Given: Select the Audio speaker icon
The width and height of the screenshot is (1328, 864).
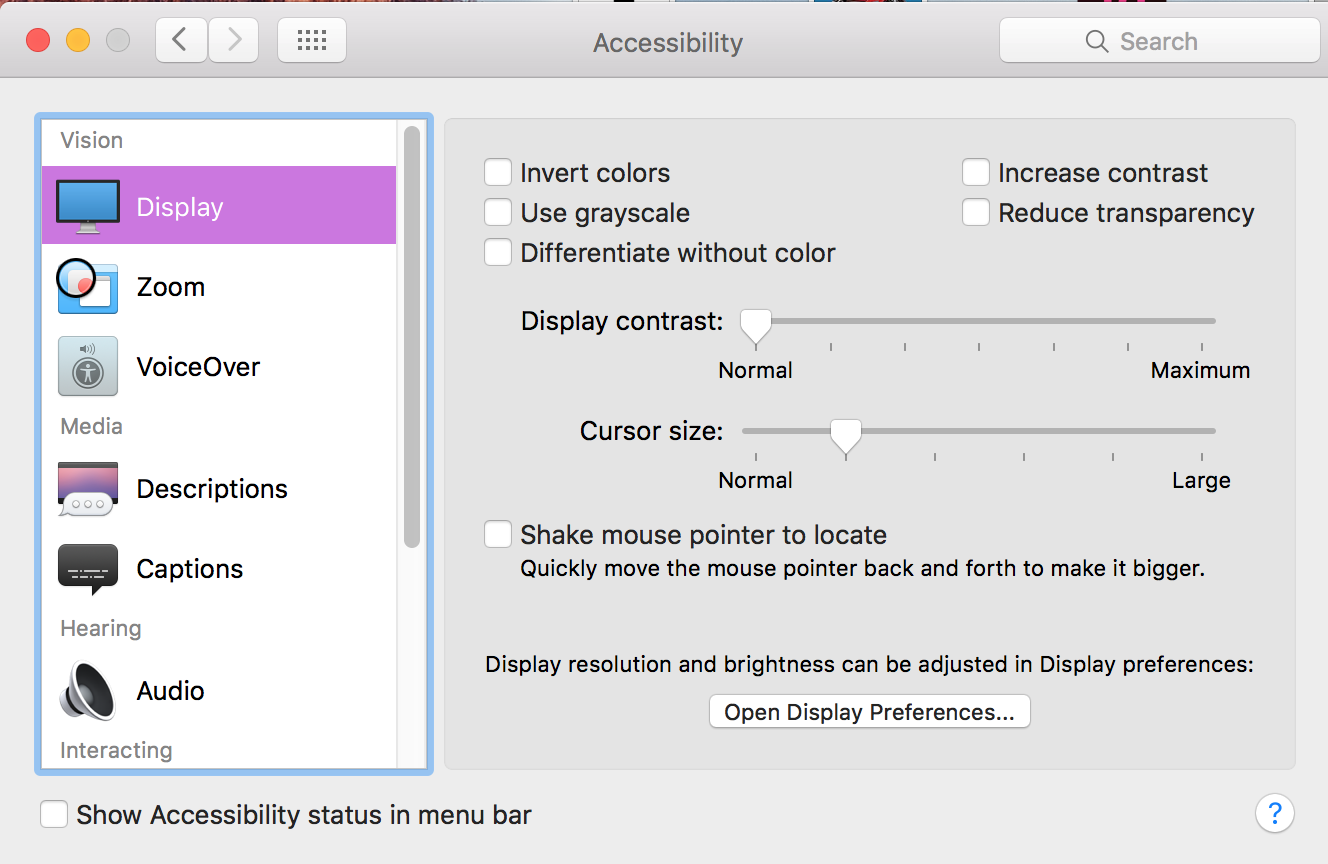Looking at the screenshot, I should pos(88,691).
